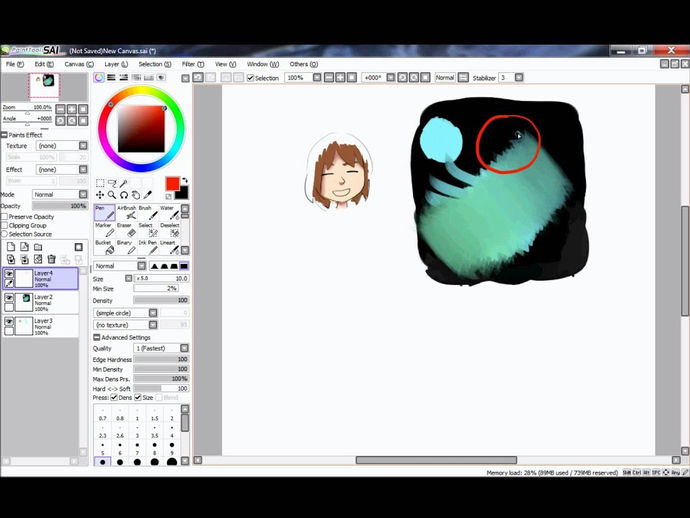Open the Stabilizer dropdown

519,77
